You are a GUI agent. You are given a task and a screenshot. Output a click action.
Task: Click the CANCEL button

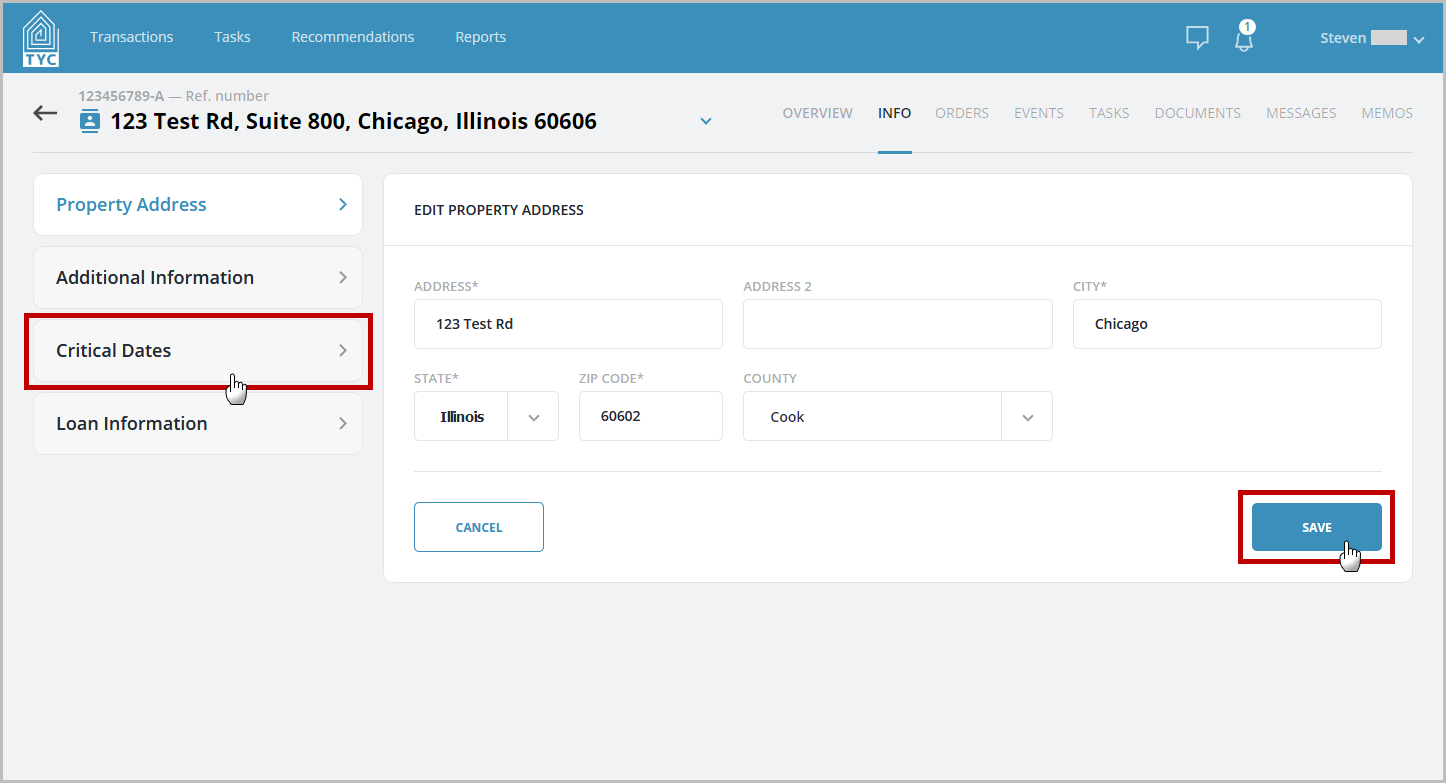[478, 527]
